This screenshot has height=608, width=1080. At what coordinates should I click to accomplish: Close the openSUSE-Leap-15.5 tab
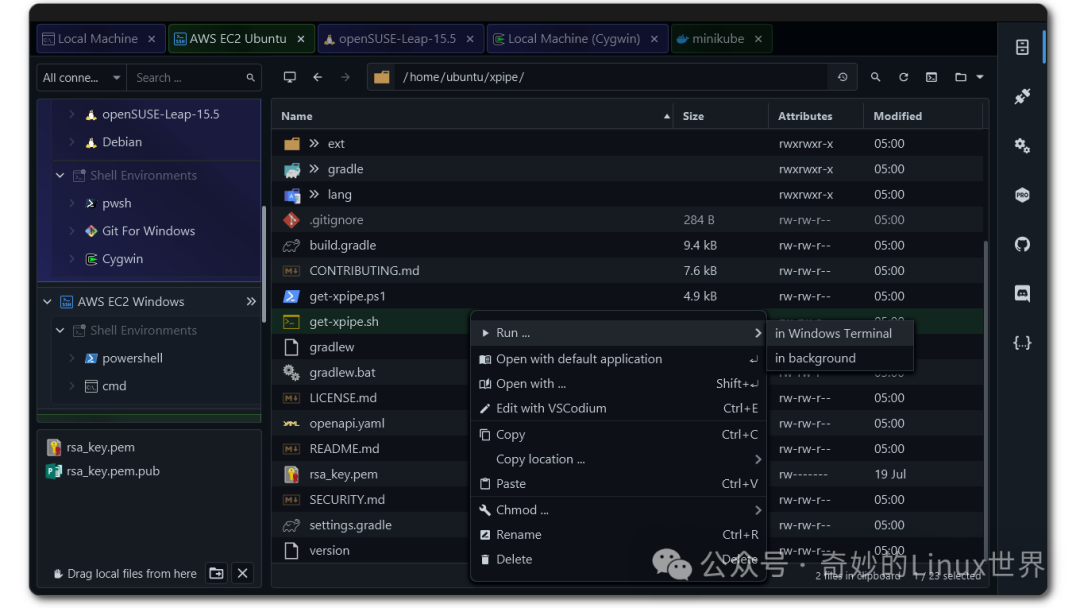pyautogui.click(x=470, y=39)
